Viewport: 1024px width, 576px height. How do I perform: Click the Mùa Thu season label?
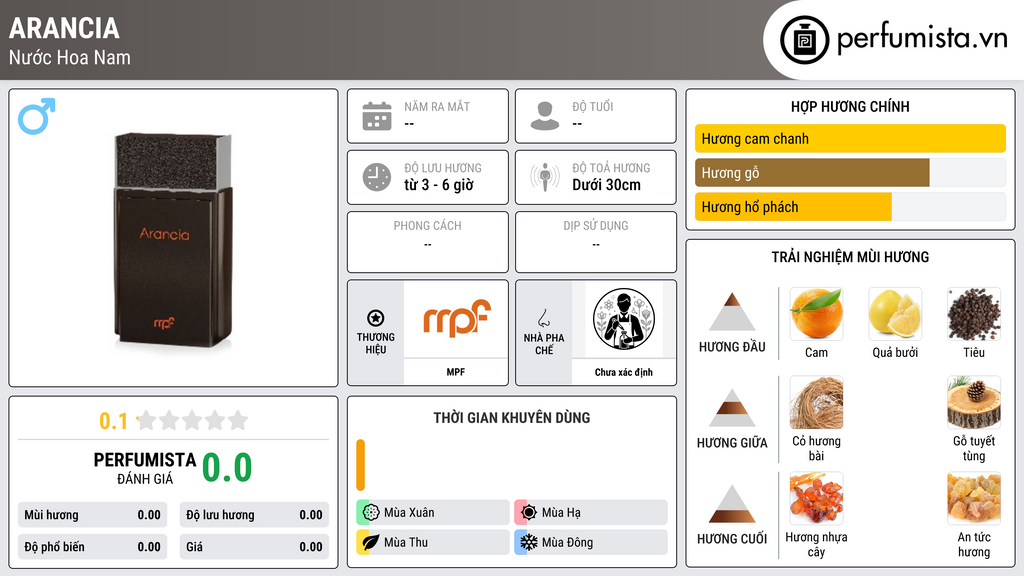(406, 542)
